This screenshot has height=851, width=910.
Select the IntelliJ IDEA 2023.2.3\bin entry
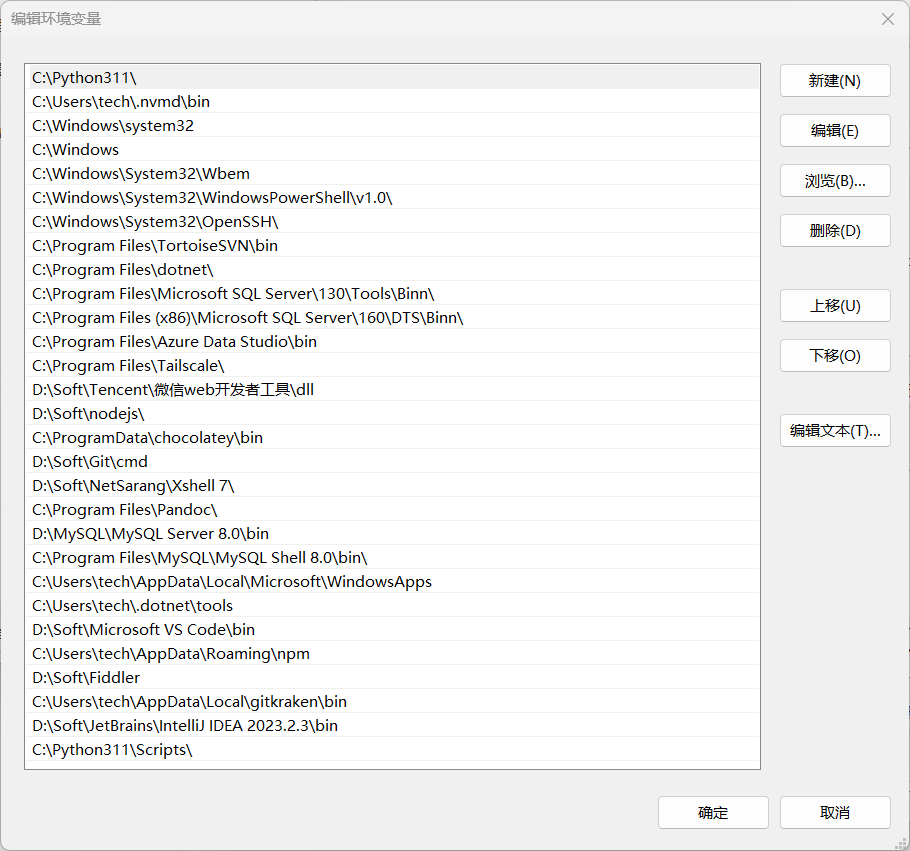tap(392, 725)
